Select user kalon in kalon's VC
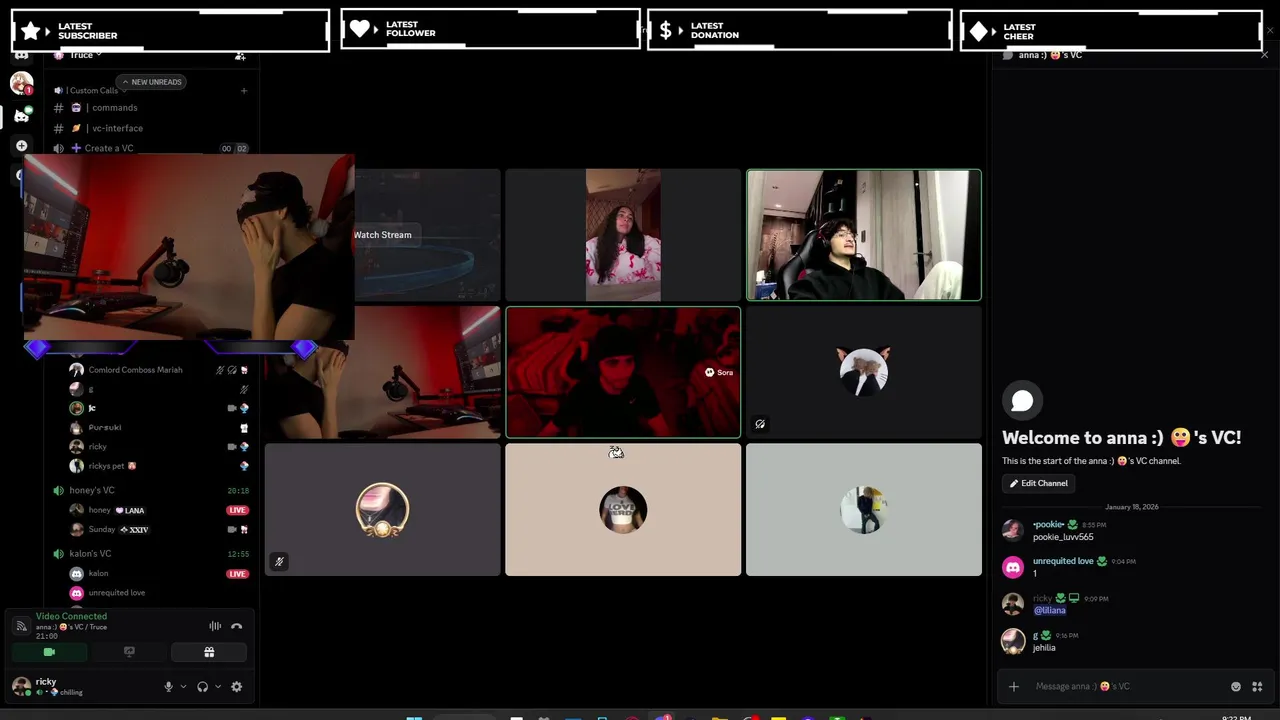 (98, 574)
